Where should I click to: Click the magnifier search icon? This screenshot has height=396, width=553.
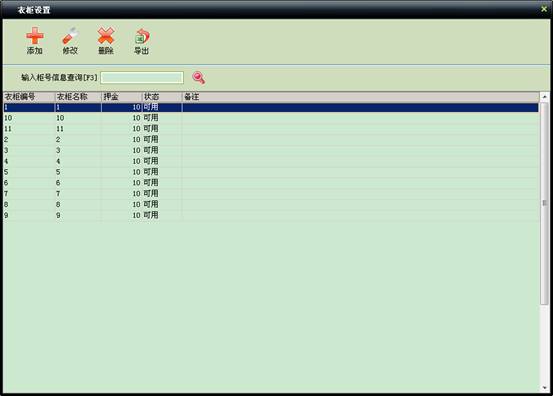coord(198,78)
